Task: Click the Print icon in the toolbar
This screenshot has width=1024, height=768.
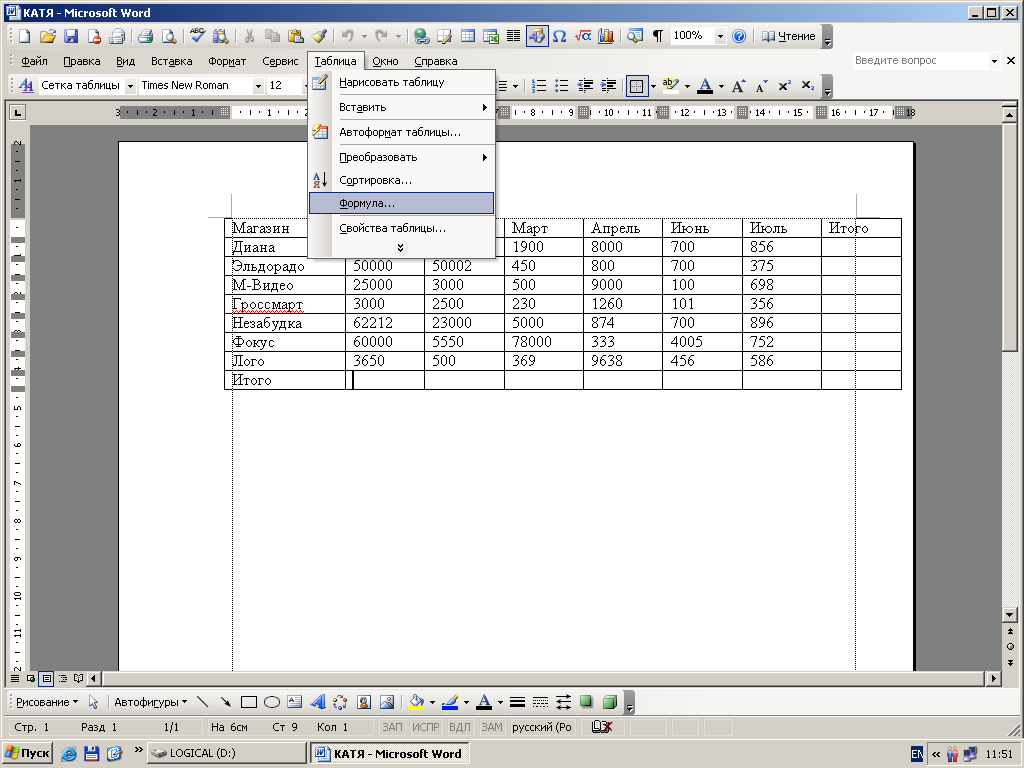Action: point(145,36)
